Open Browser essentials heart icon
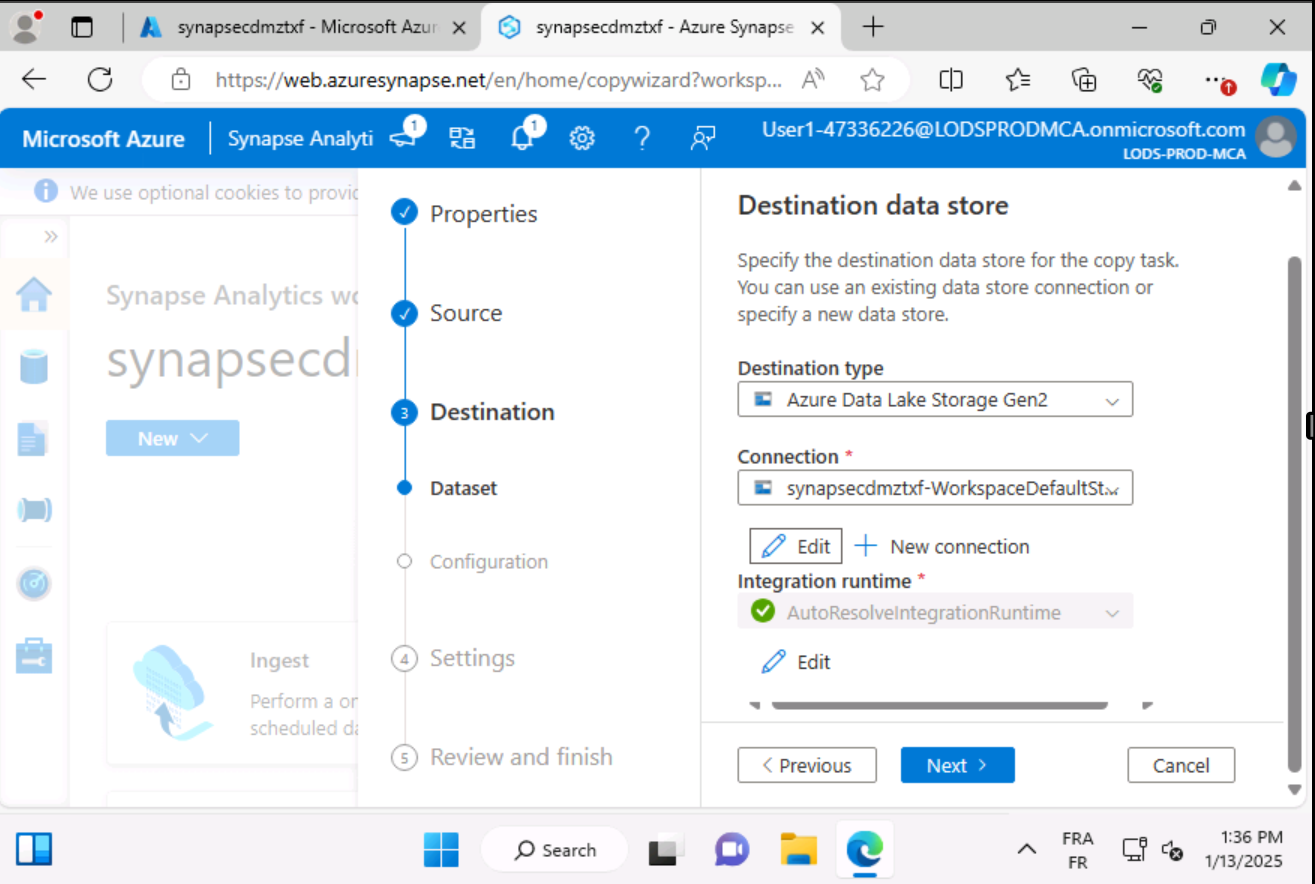Screen dimensions: 1315x884 (1150, 80)
